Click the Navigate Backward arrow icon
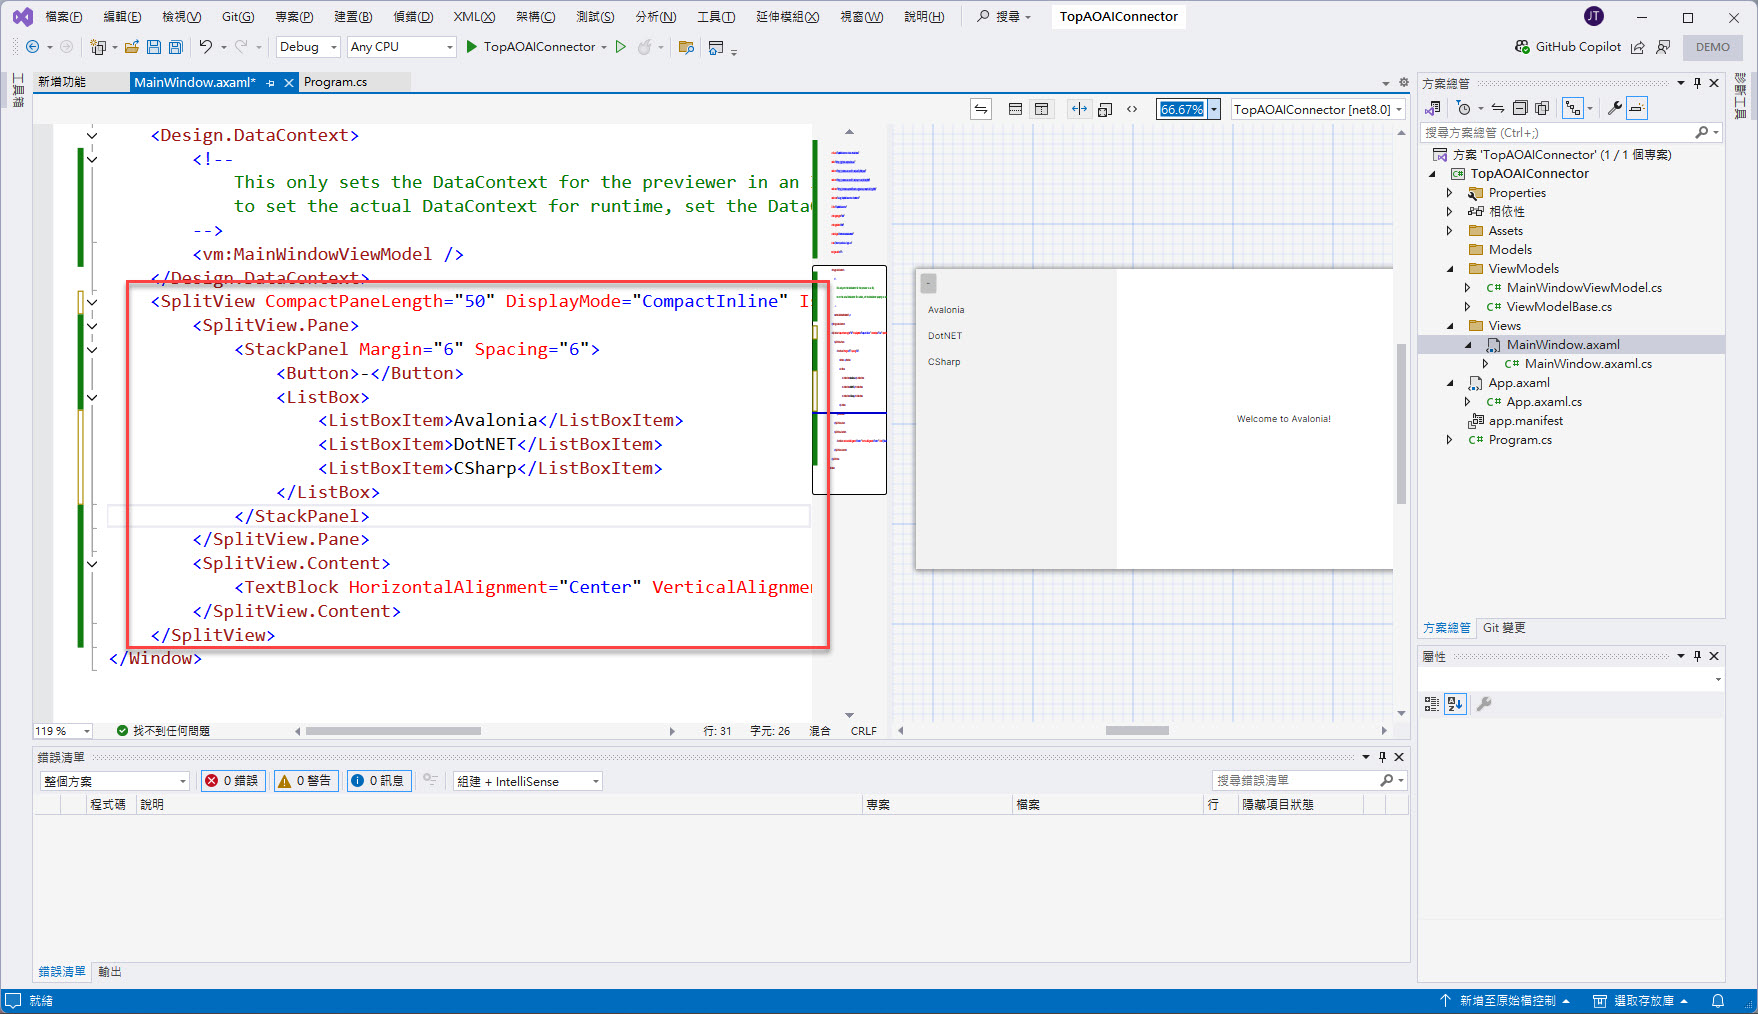The width and height of the screenshot is (1758, 1014). (32, 47)
